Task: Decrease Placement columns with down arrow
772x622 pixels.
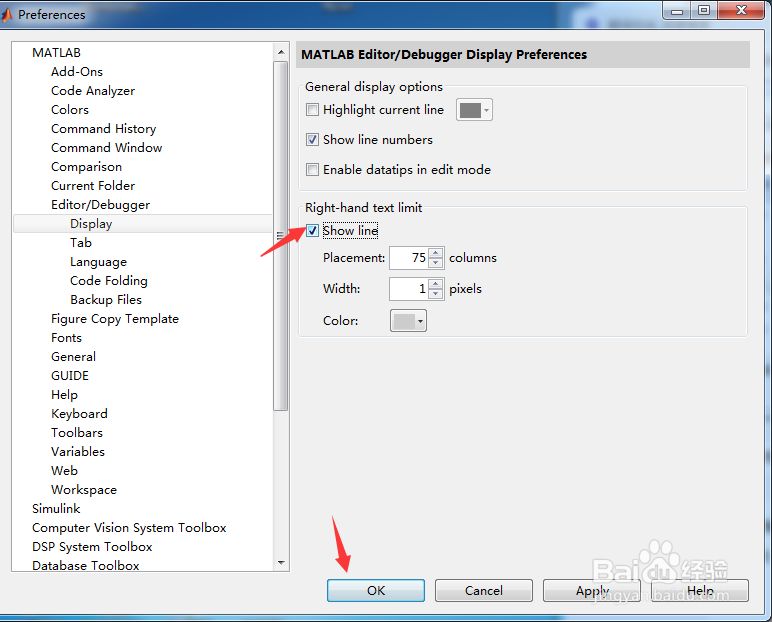Action: [436, 263]
